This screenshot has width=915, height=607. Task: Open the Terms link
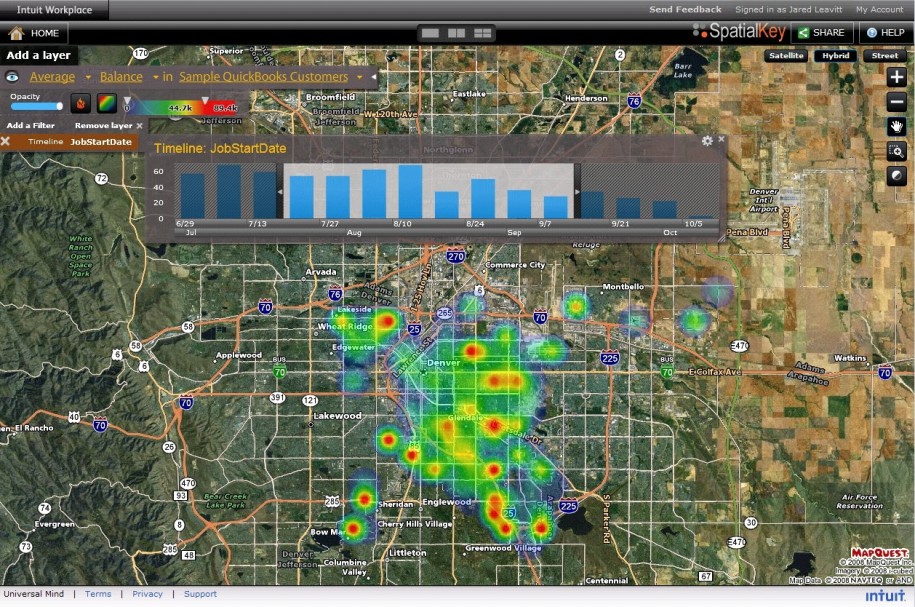click(98, 594)
